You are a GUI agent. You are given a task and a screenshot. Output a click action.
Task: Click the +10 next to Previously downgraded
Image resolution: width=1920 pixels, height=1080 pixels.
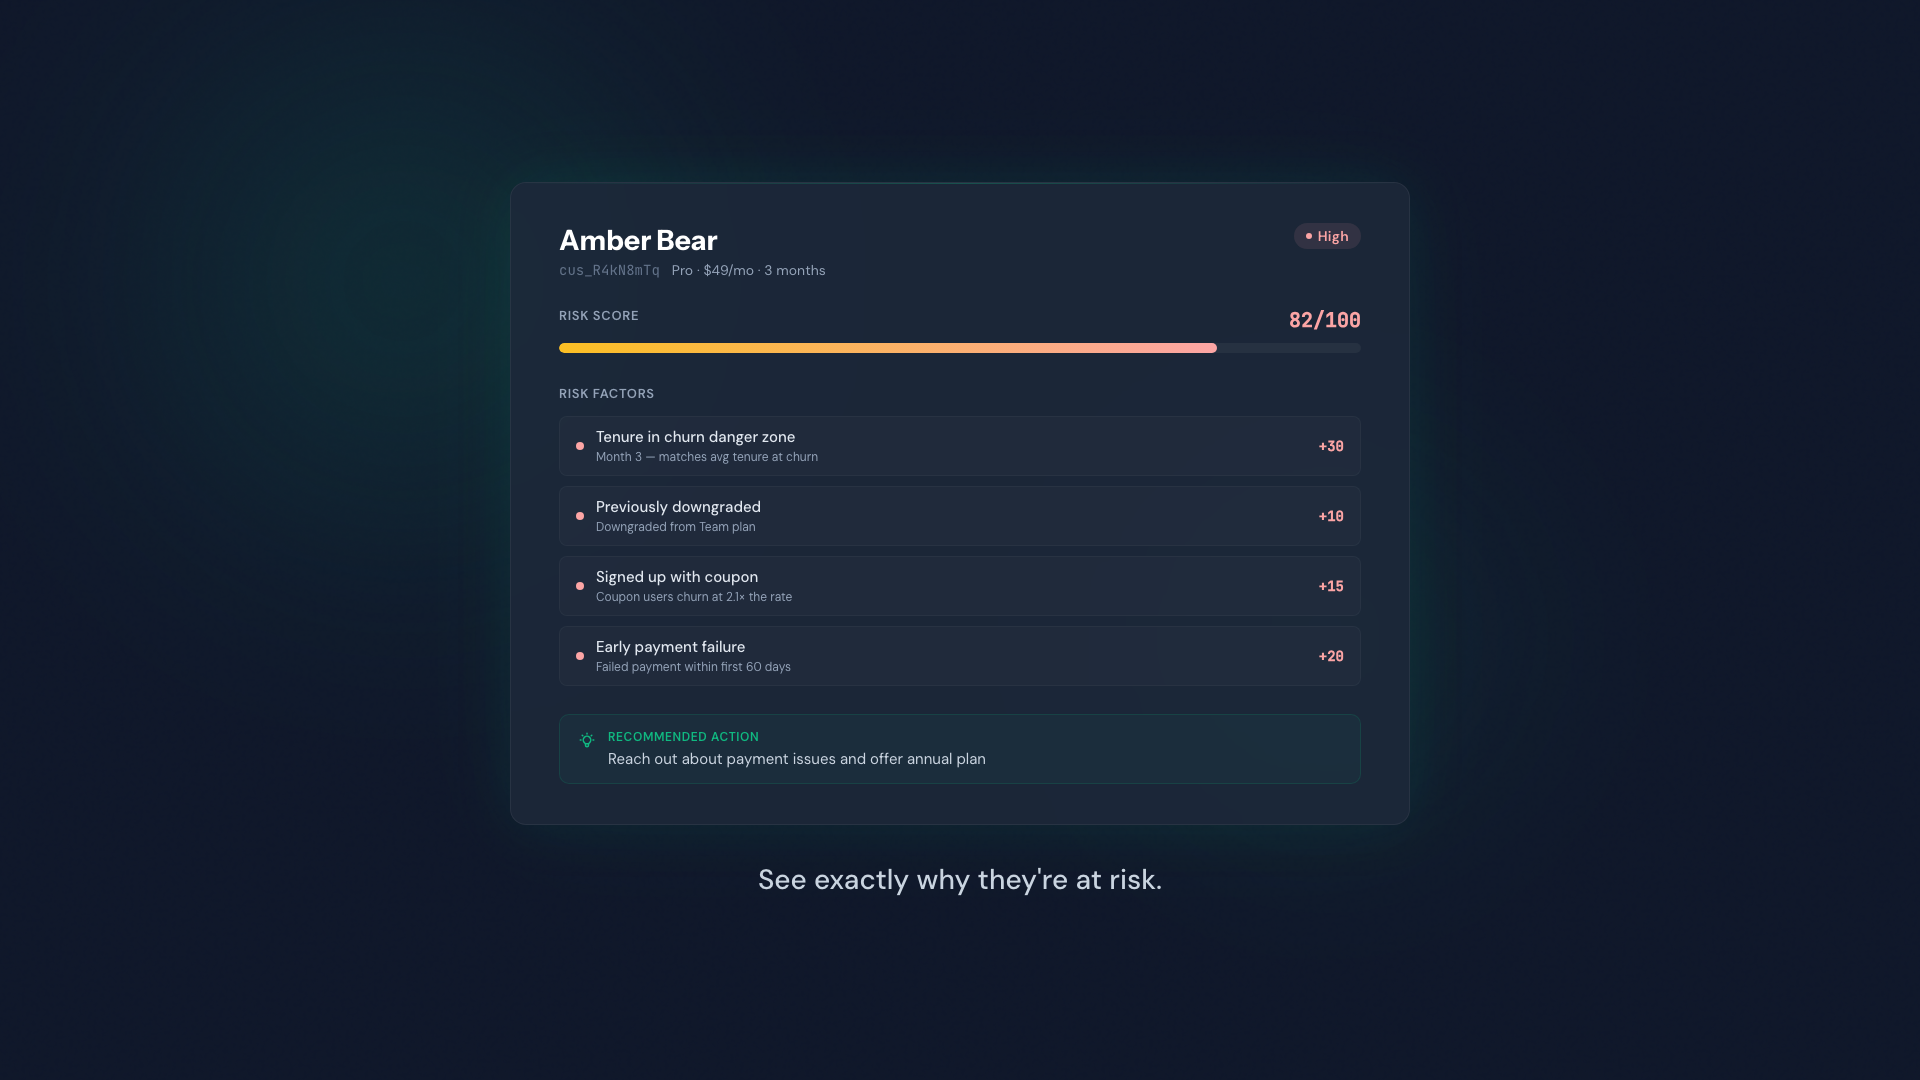click(x=1330, y=516)
